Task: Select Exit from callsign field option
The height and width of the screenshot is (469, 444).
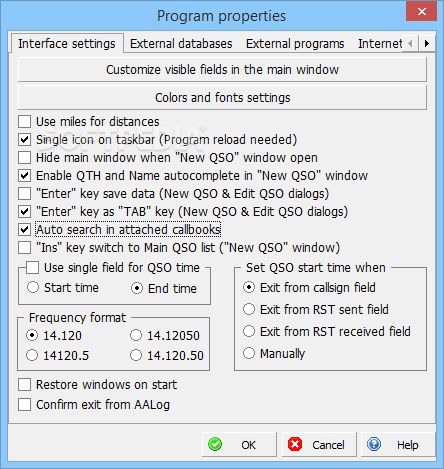Action: pyautogui.click(x=249, y=287)
